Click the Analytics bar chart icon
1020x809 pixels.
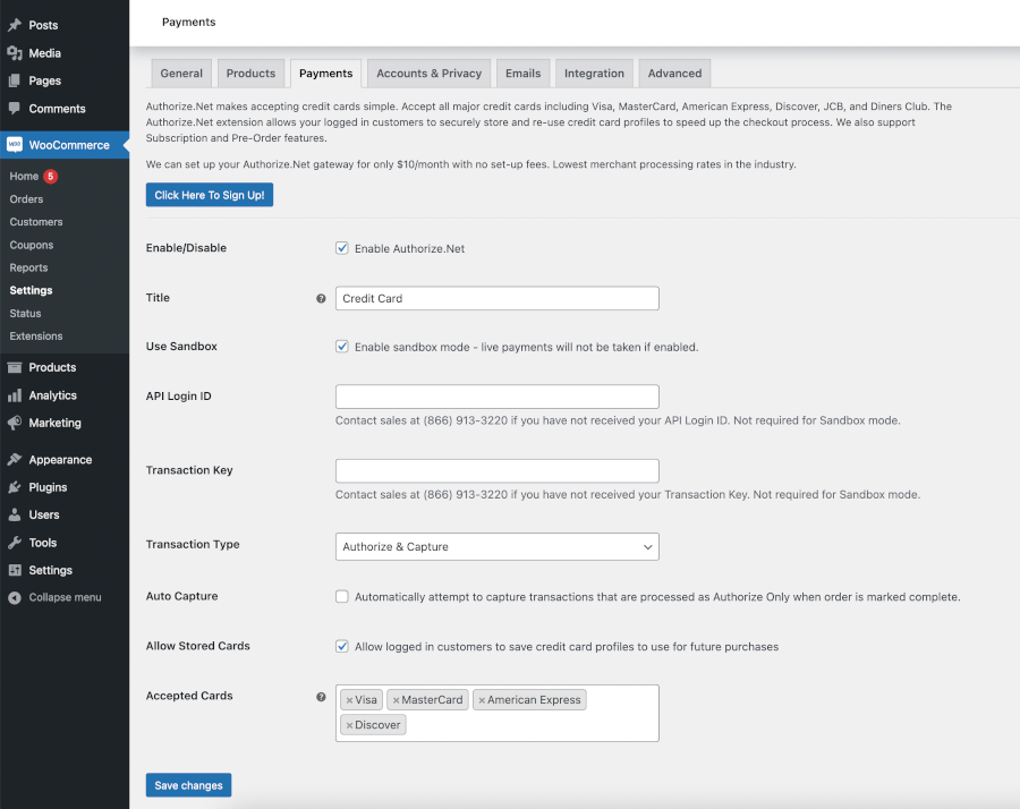click(x=15, y=396)
